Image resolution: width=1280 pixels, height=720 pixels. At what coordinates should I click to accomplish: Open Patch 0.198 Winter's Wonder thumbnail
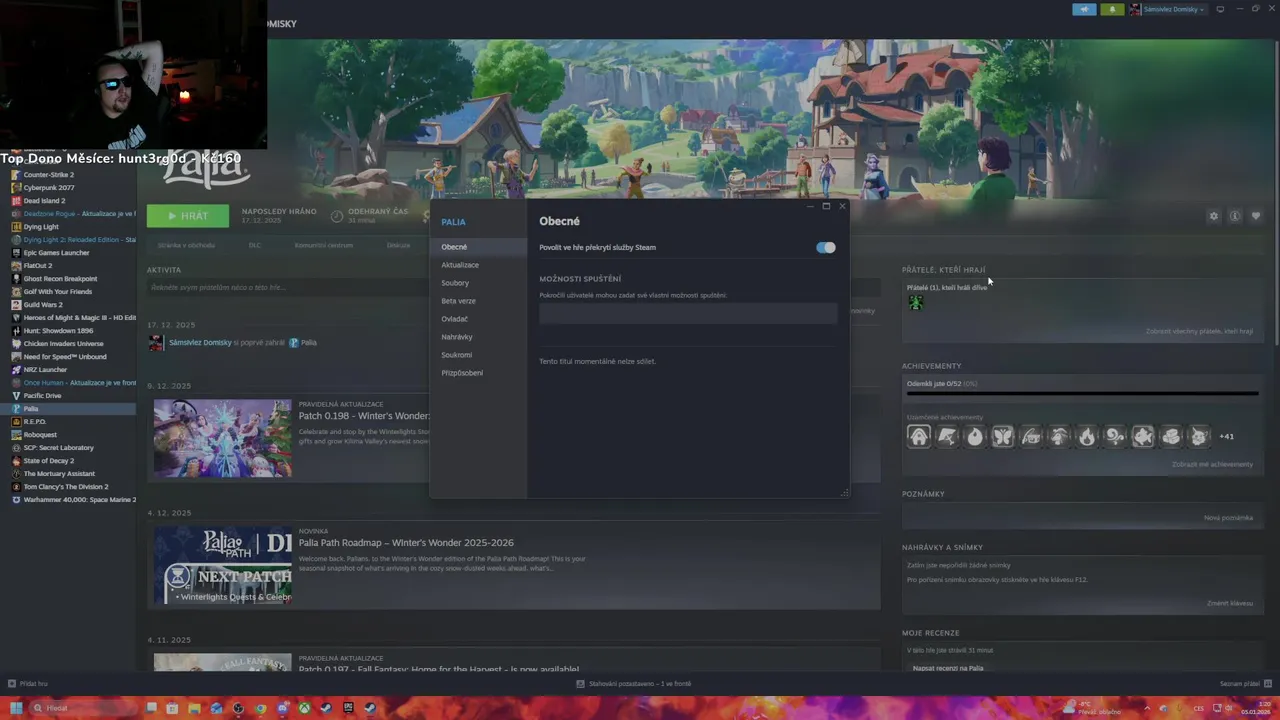click(223, 438)
